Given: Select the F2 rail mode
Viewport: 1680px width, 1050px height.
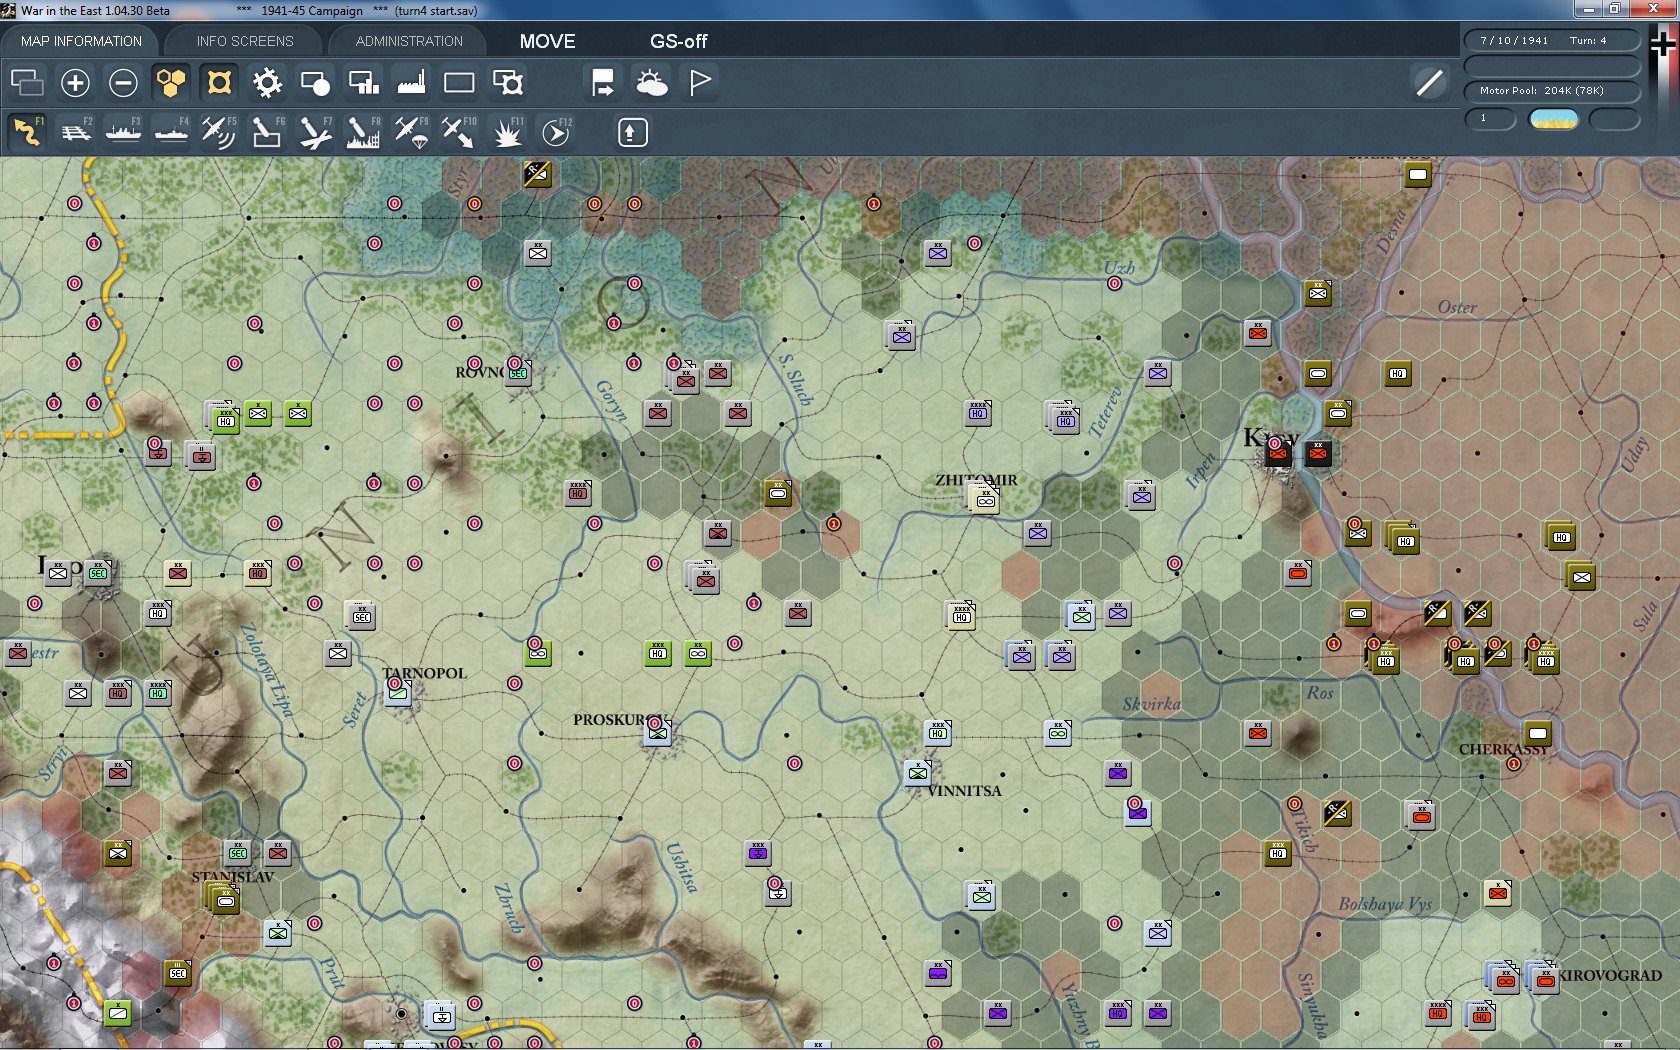Looking at the screenshot, I should tap(75, 132).
